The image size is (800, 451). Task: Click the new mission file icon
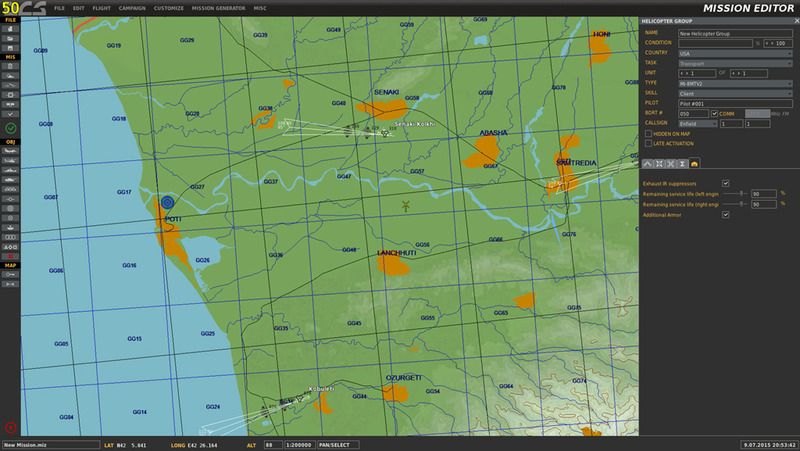pos(10,29)
